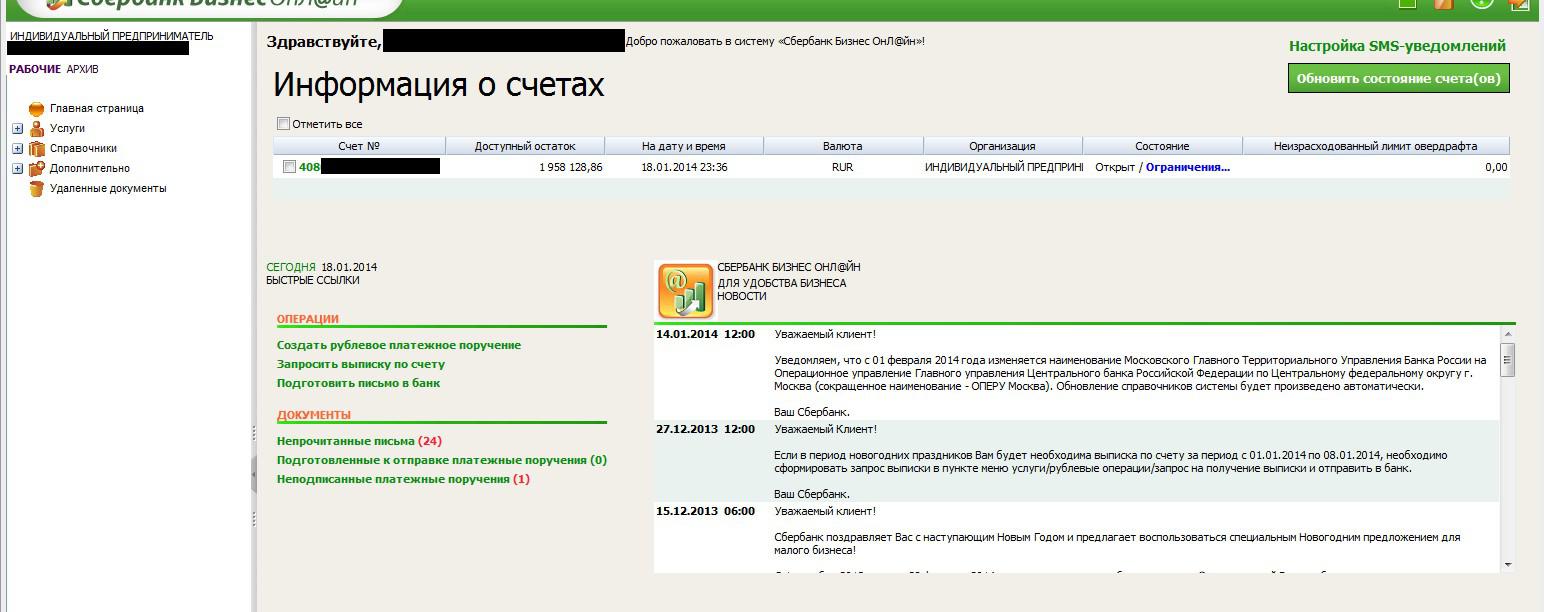
Task: Click the Услуги person icon
Action: click(37, 129)
